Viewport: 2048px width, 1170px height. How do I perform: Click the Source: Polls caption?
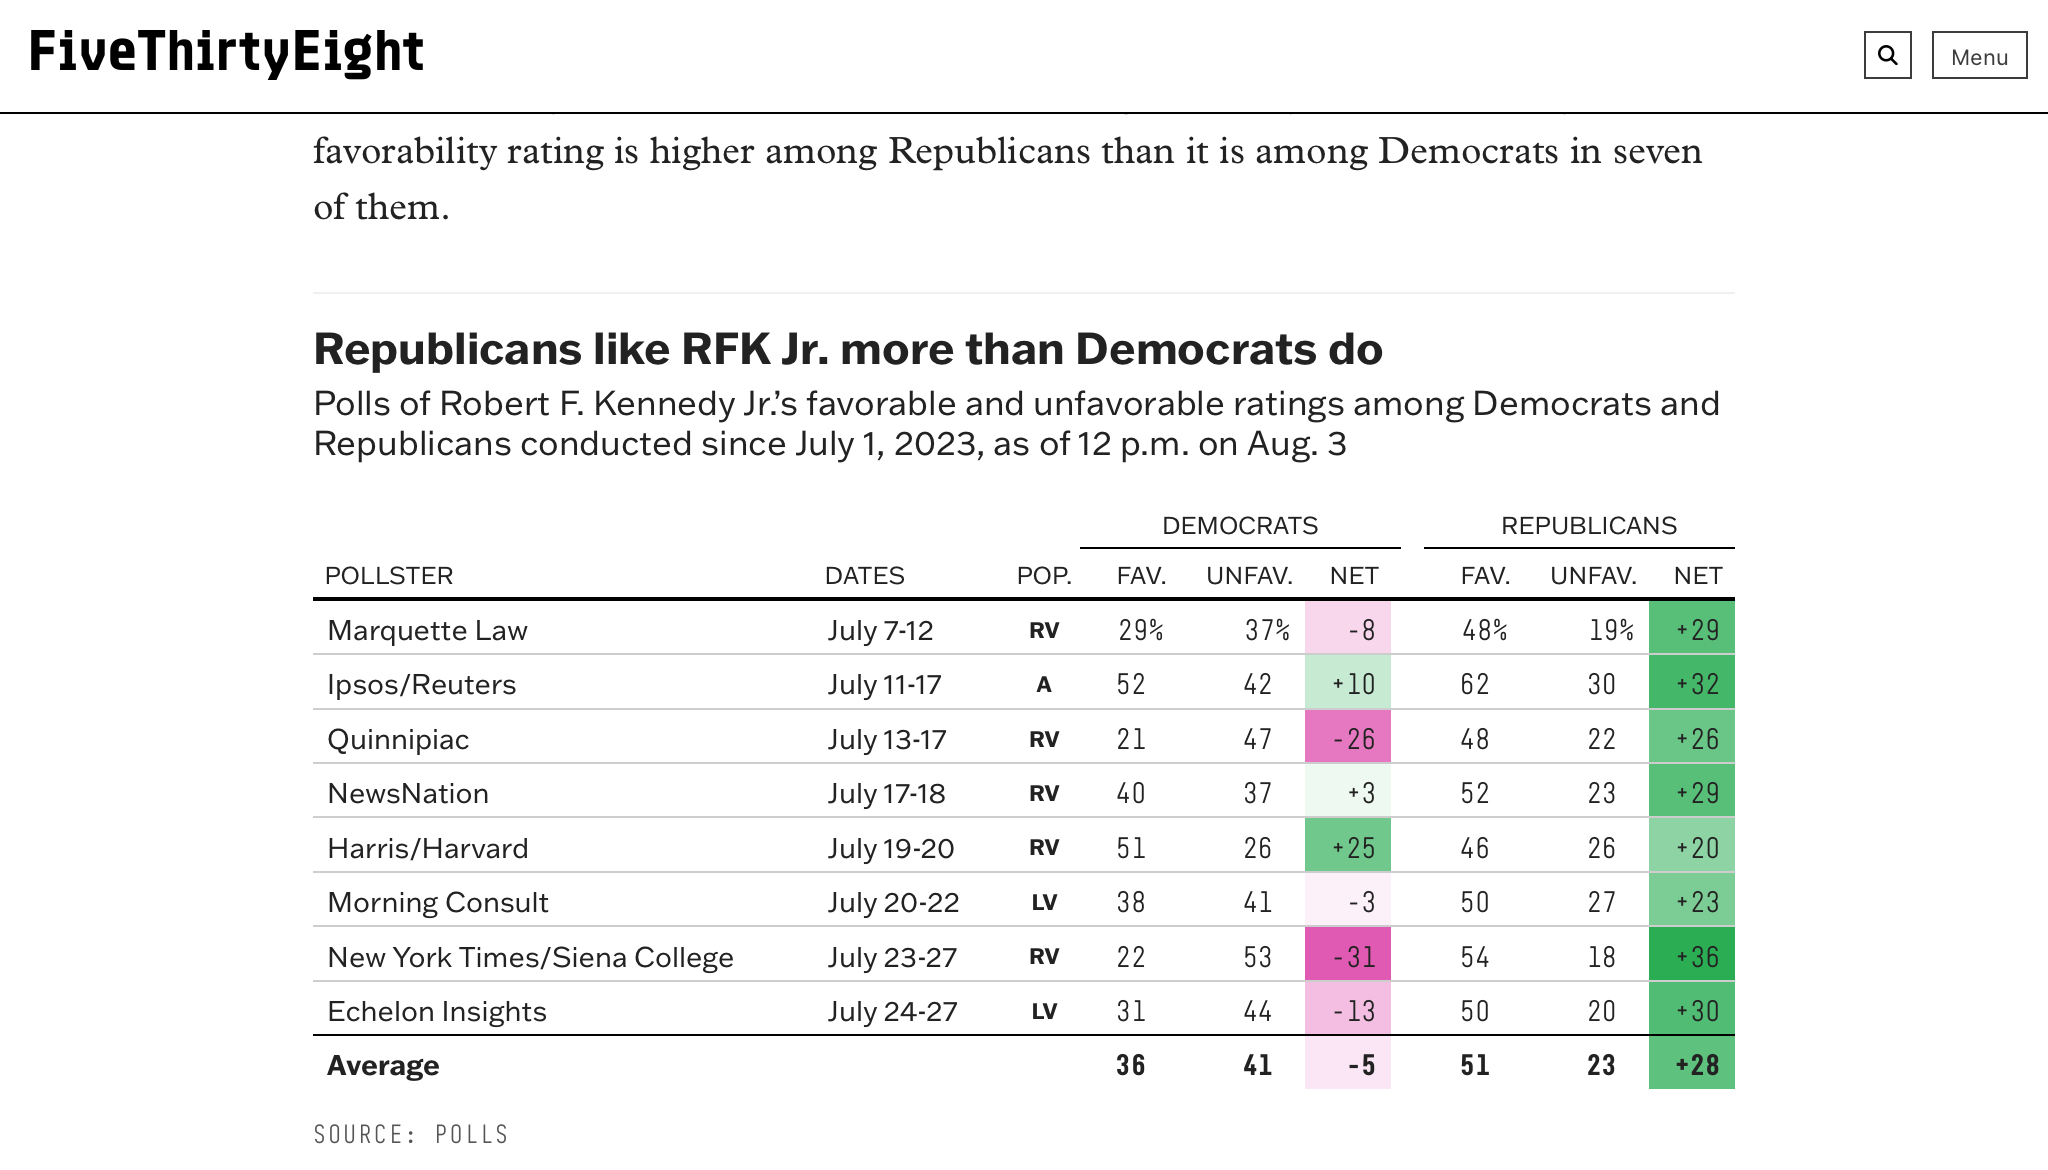click(411, 1134)
